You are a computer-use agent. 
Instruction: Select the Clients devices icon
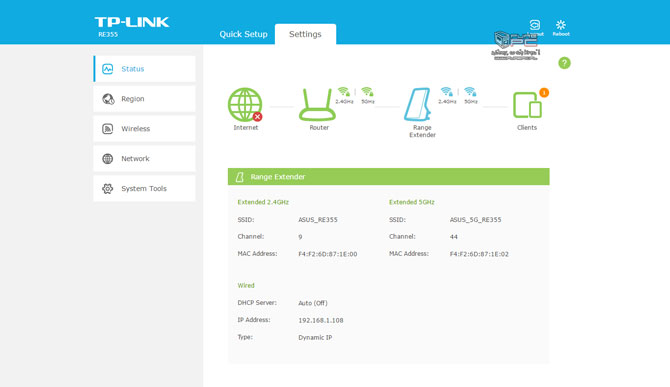click(527, 105)
